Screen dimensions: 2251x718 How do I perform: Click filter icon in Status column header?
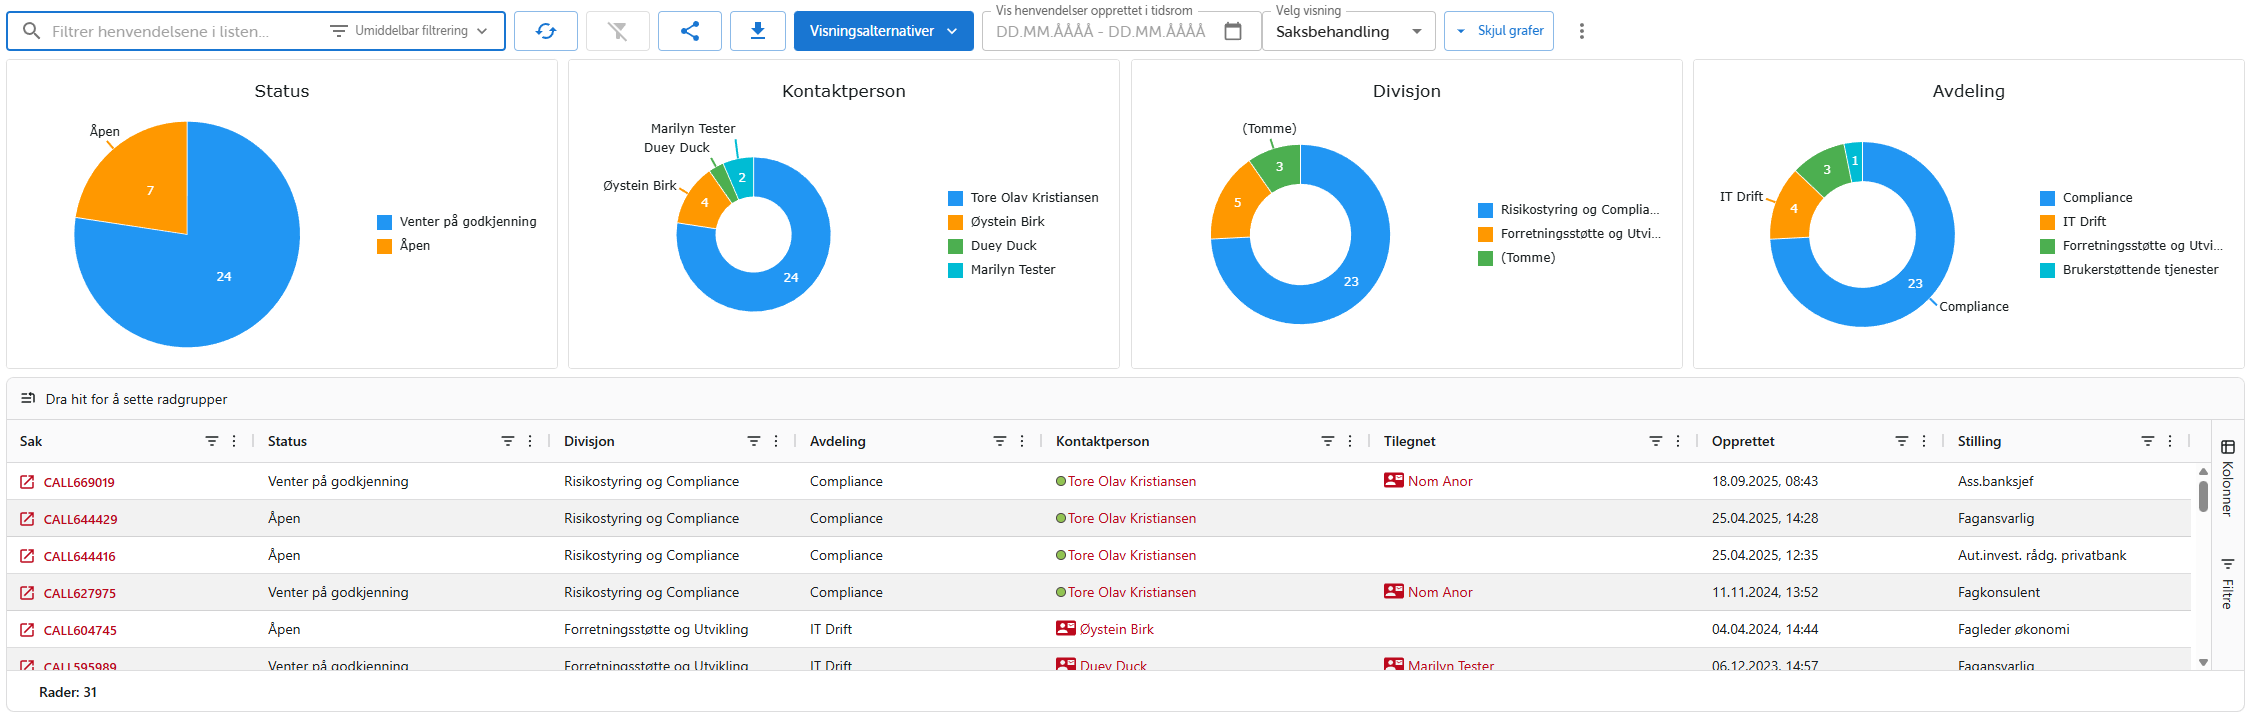point(507,441)
